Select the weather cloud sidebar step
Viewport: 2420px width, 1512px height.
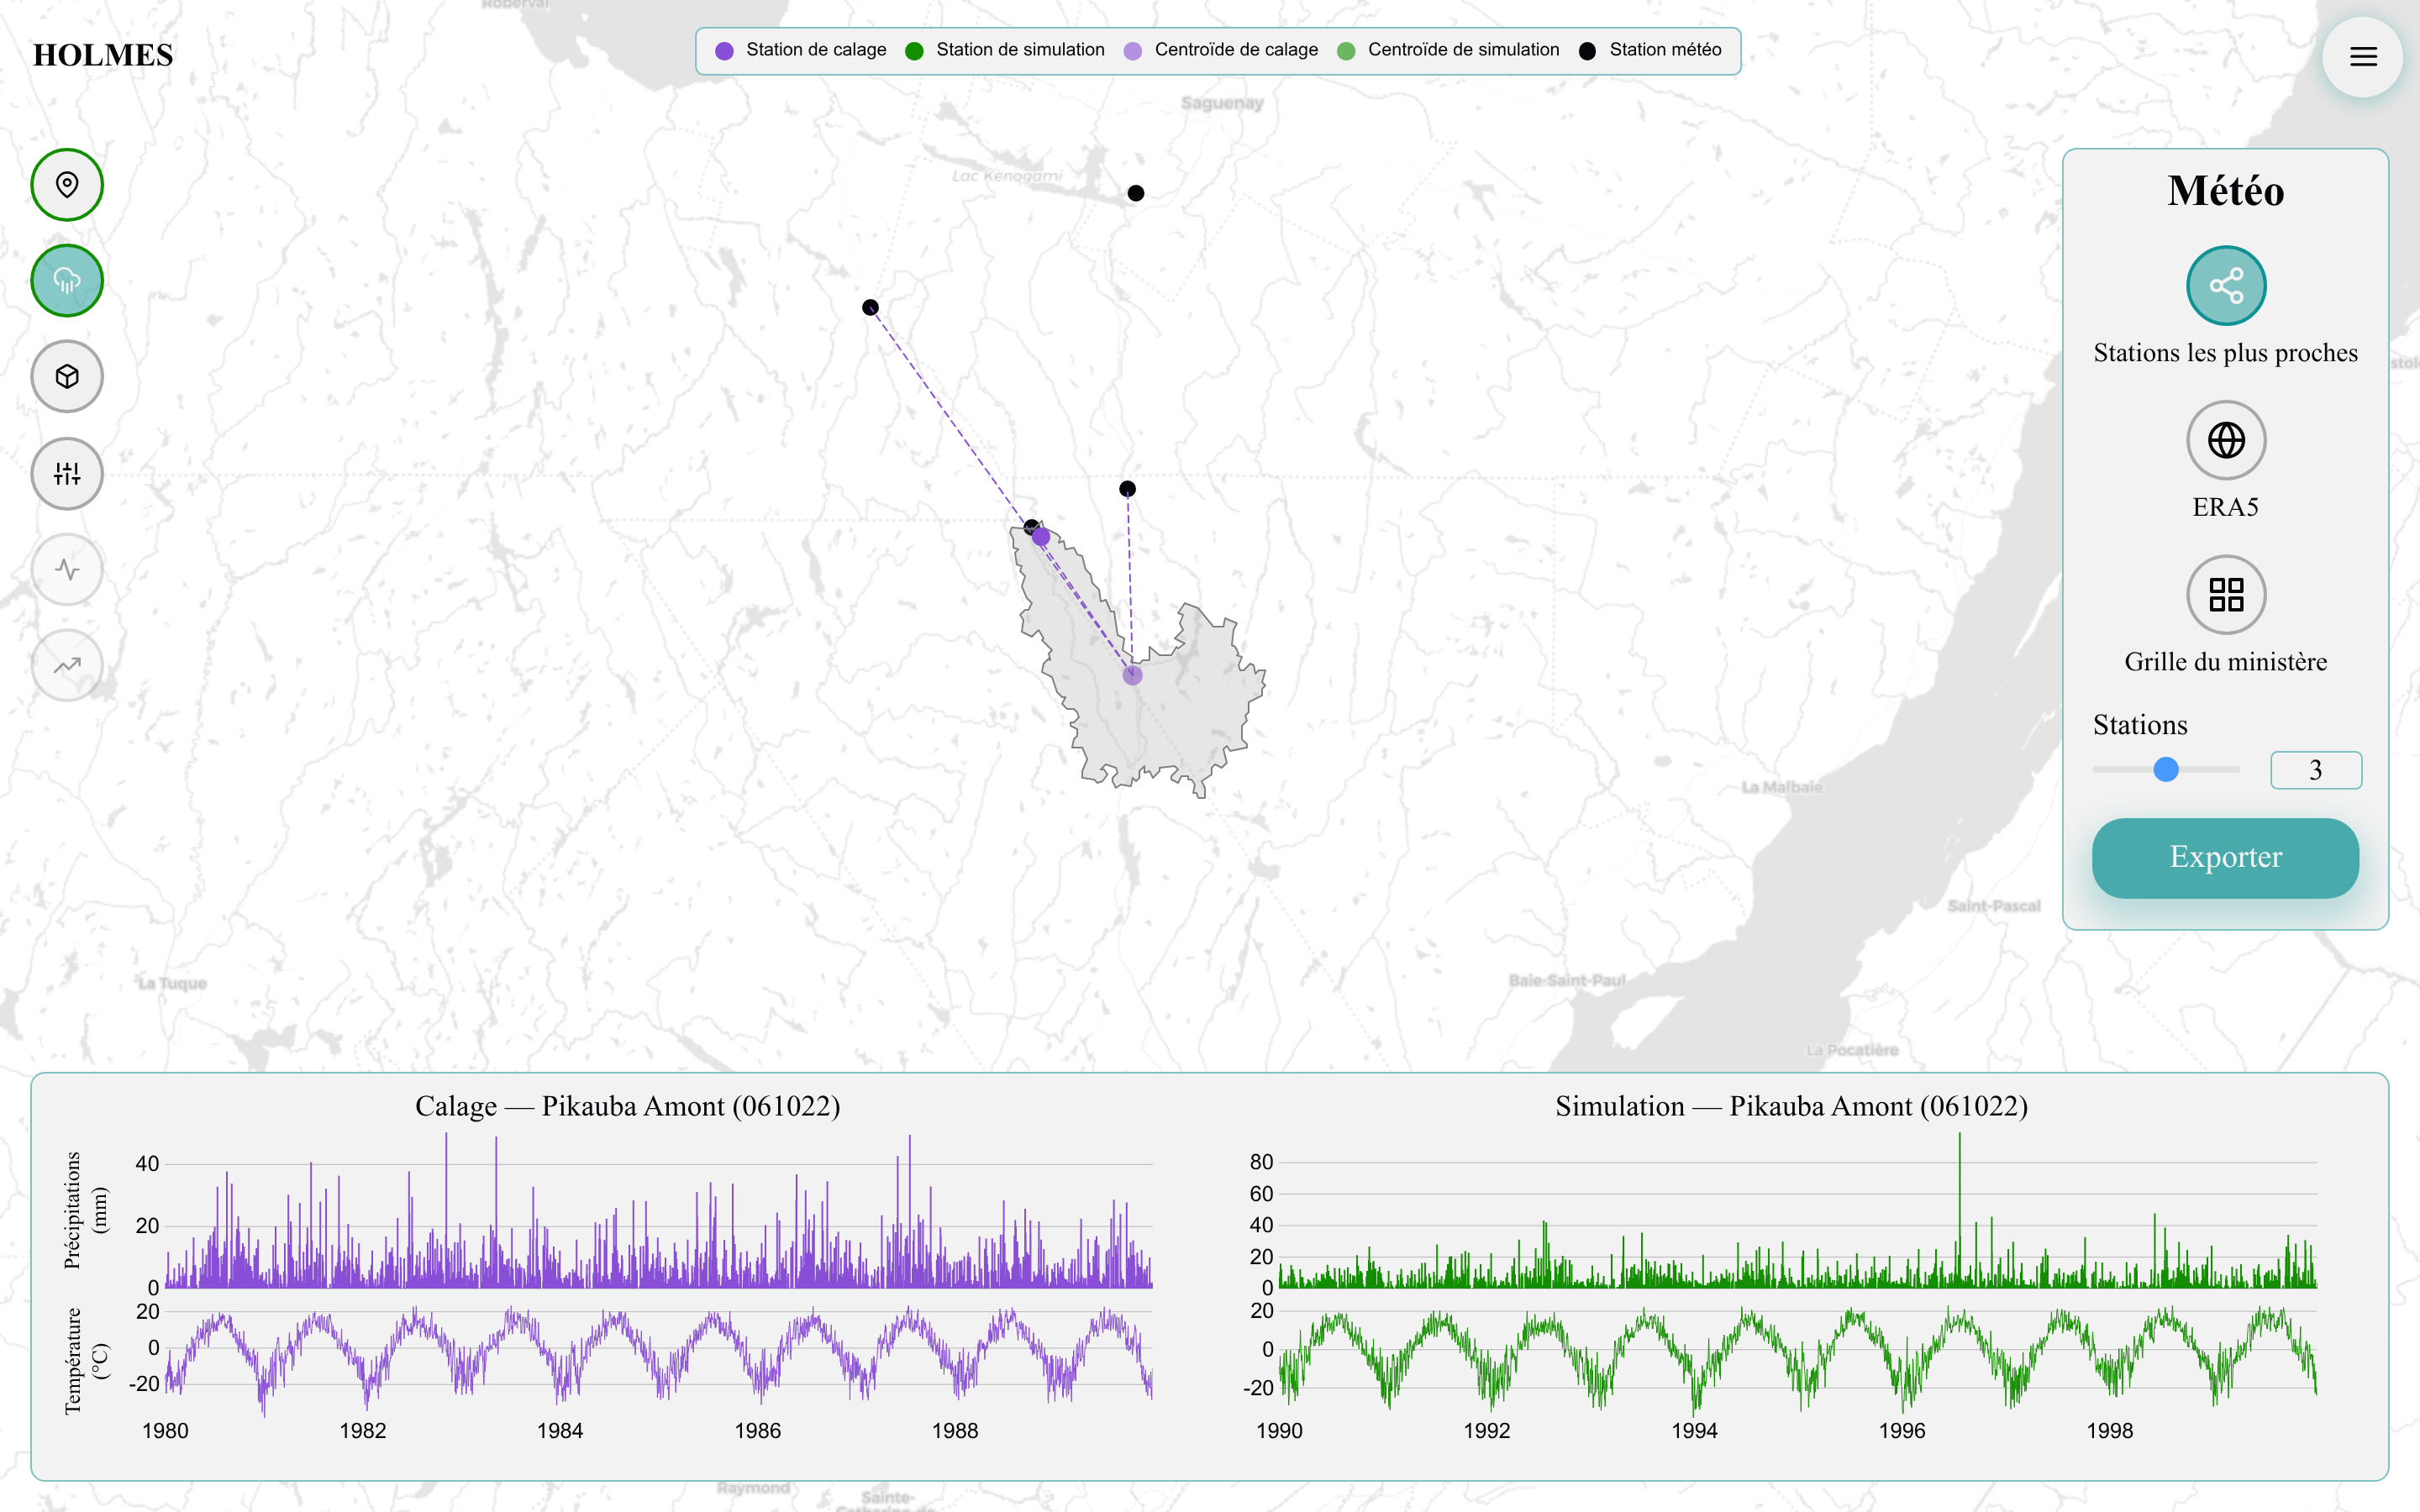coord(67,281)
